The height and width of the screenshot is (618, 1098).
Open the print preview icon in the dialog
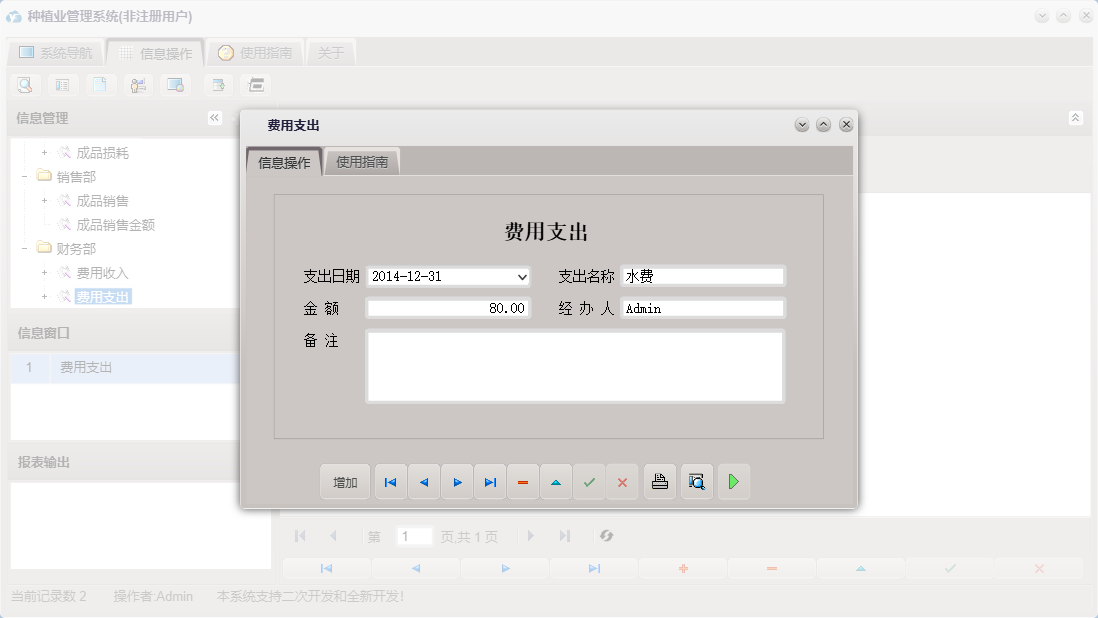(x=696, y=481)
